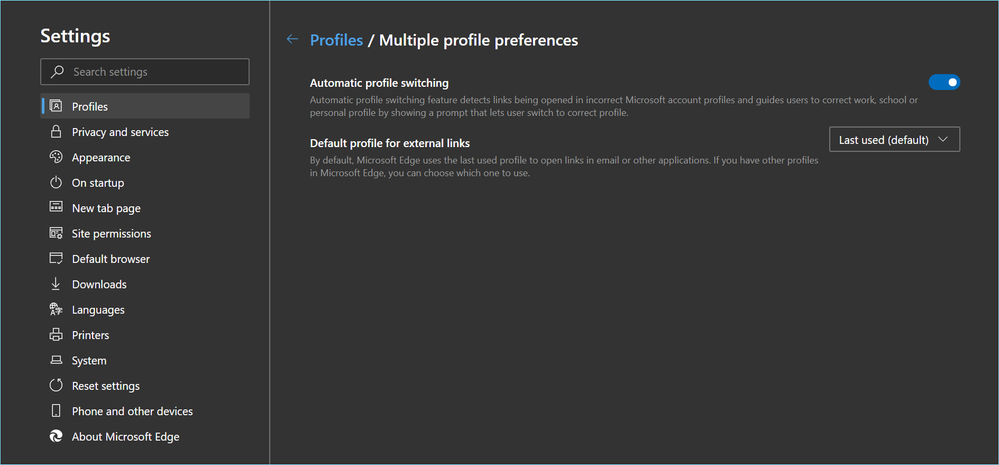Click the On startup power icon
This screenshot has height=465, width=999.
[56, 183]
